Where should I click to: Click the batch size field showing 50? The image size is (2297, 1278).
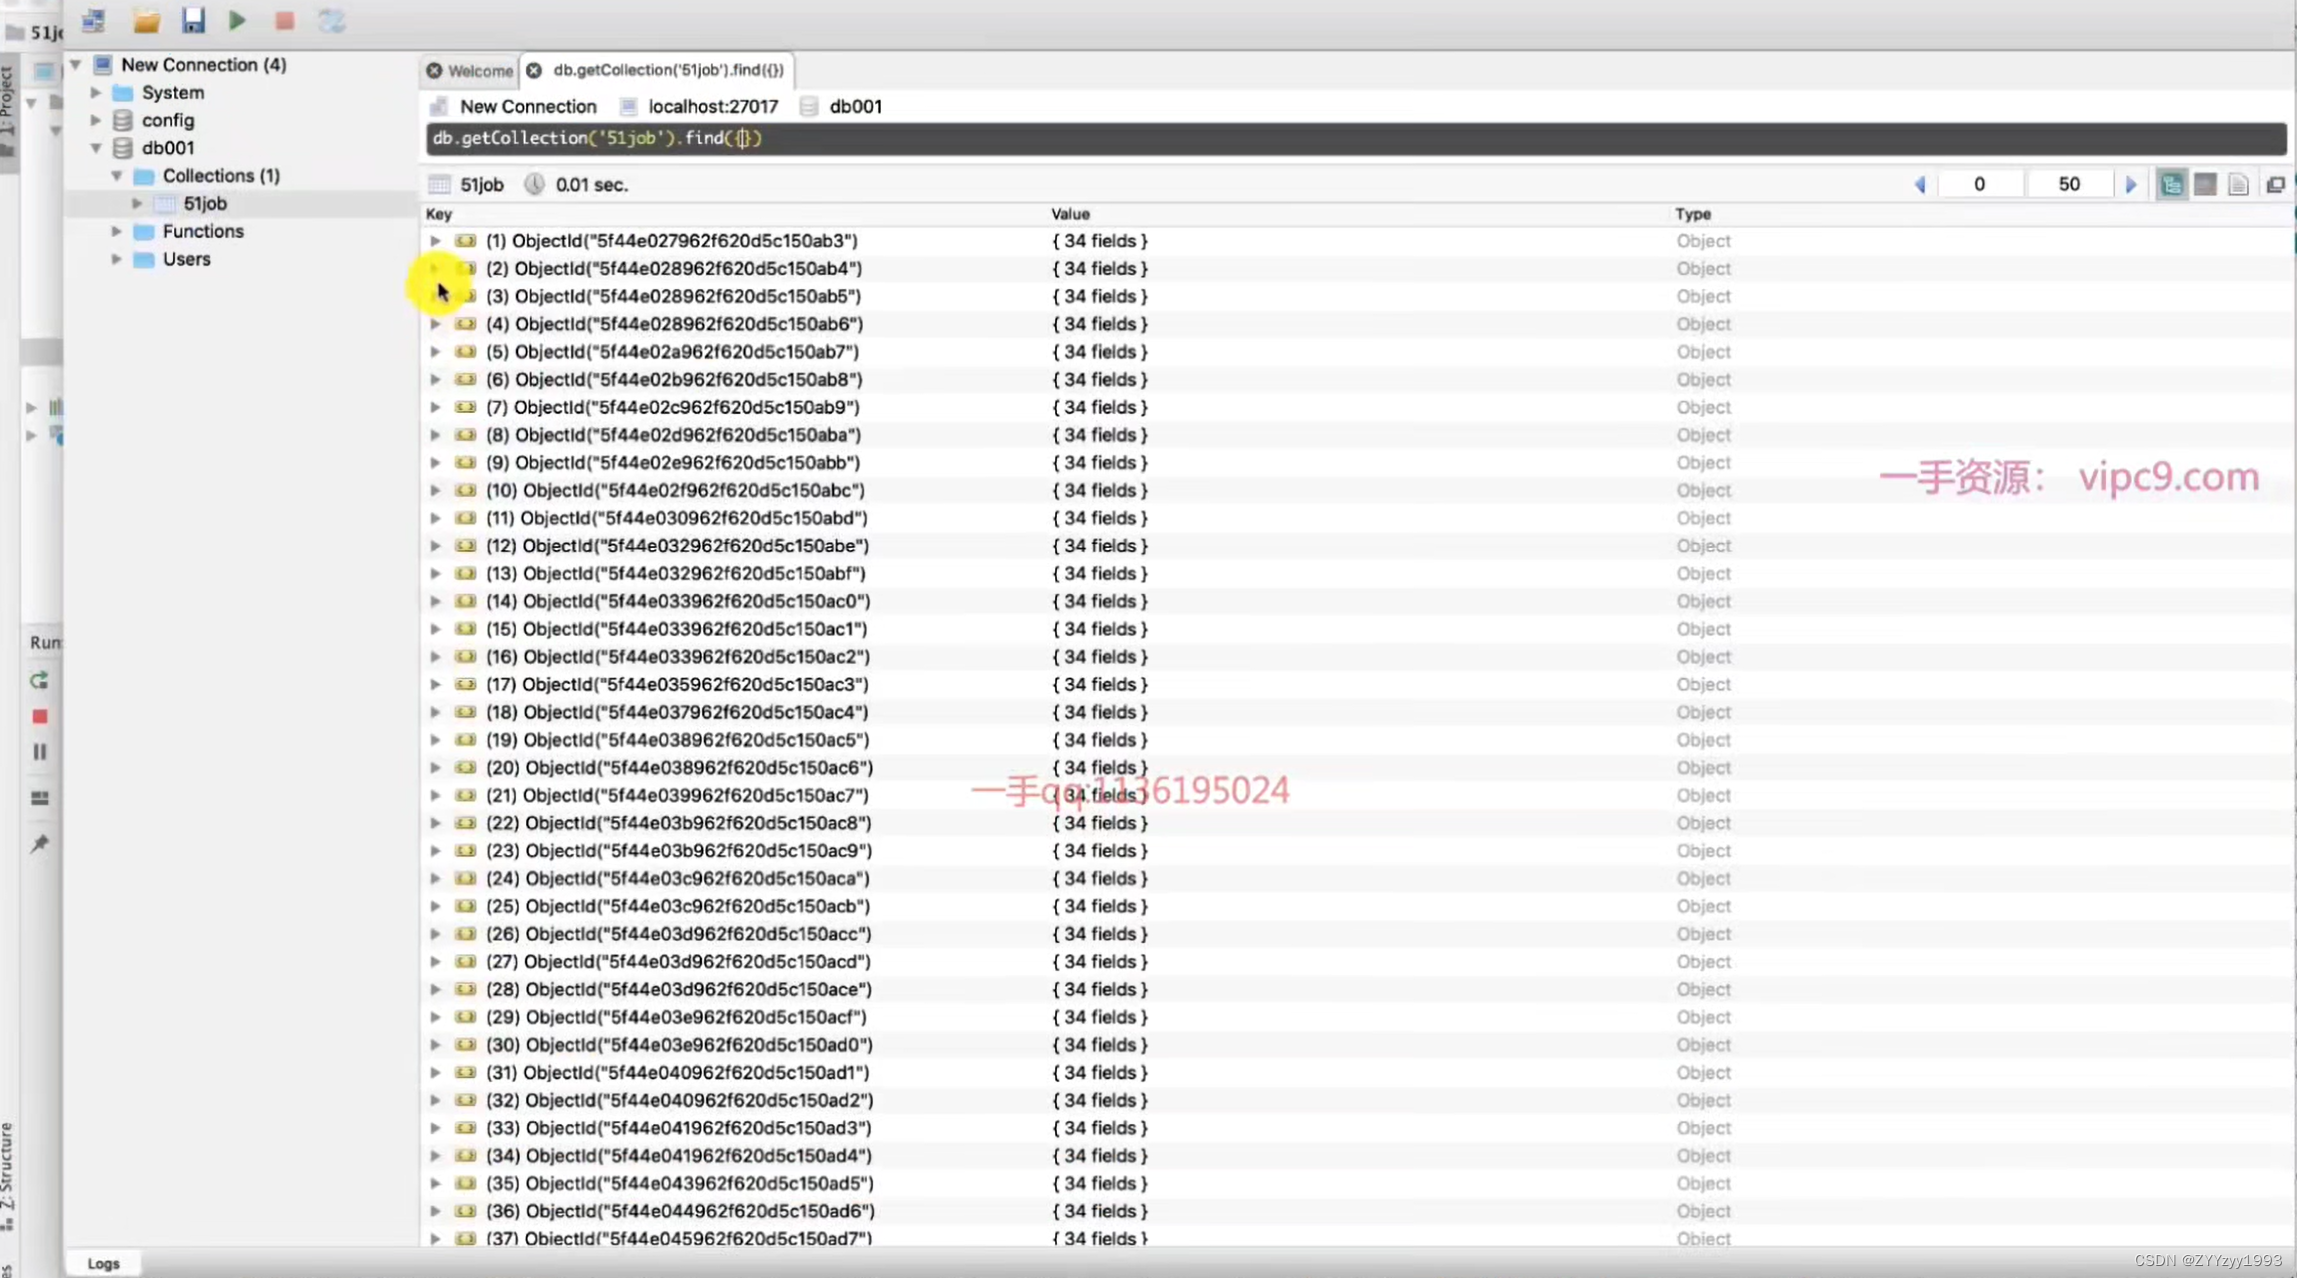[x=2069, y=185]
